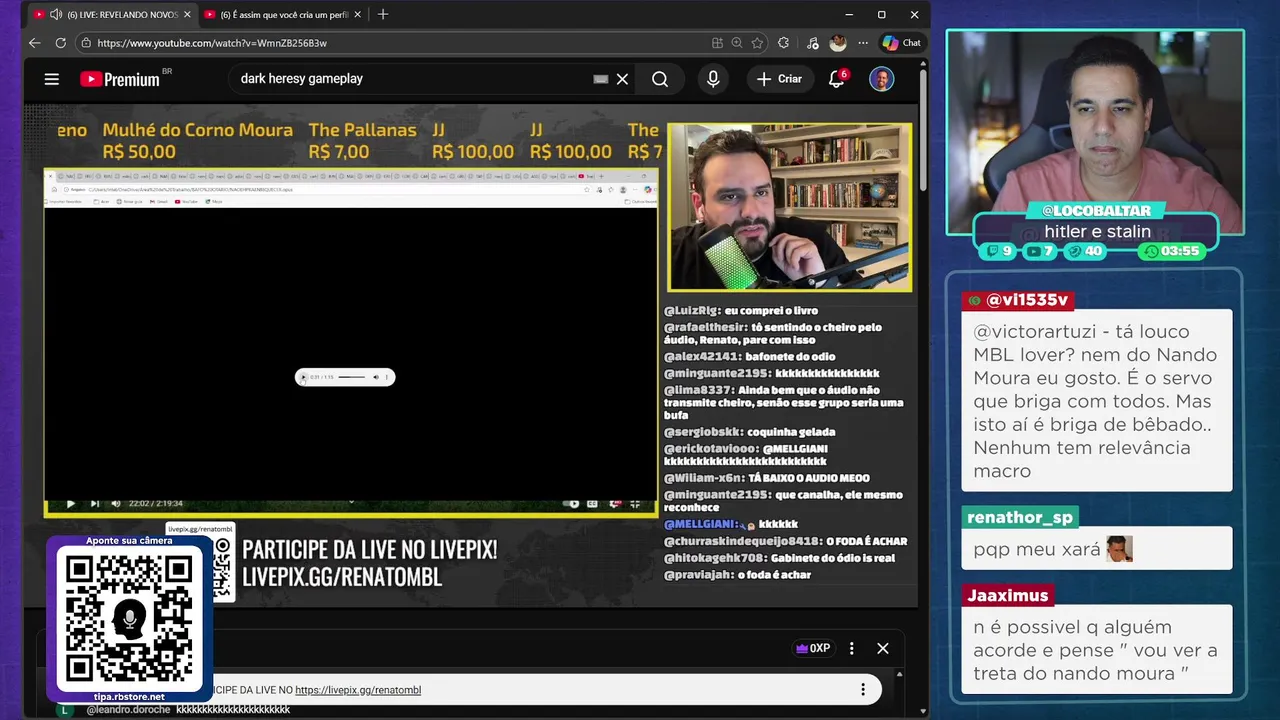Open the on-screen keyboard icon in search
1280x720 pixels.
pos(601,79)
